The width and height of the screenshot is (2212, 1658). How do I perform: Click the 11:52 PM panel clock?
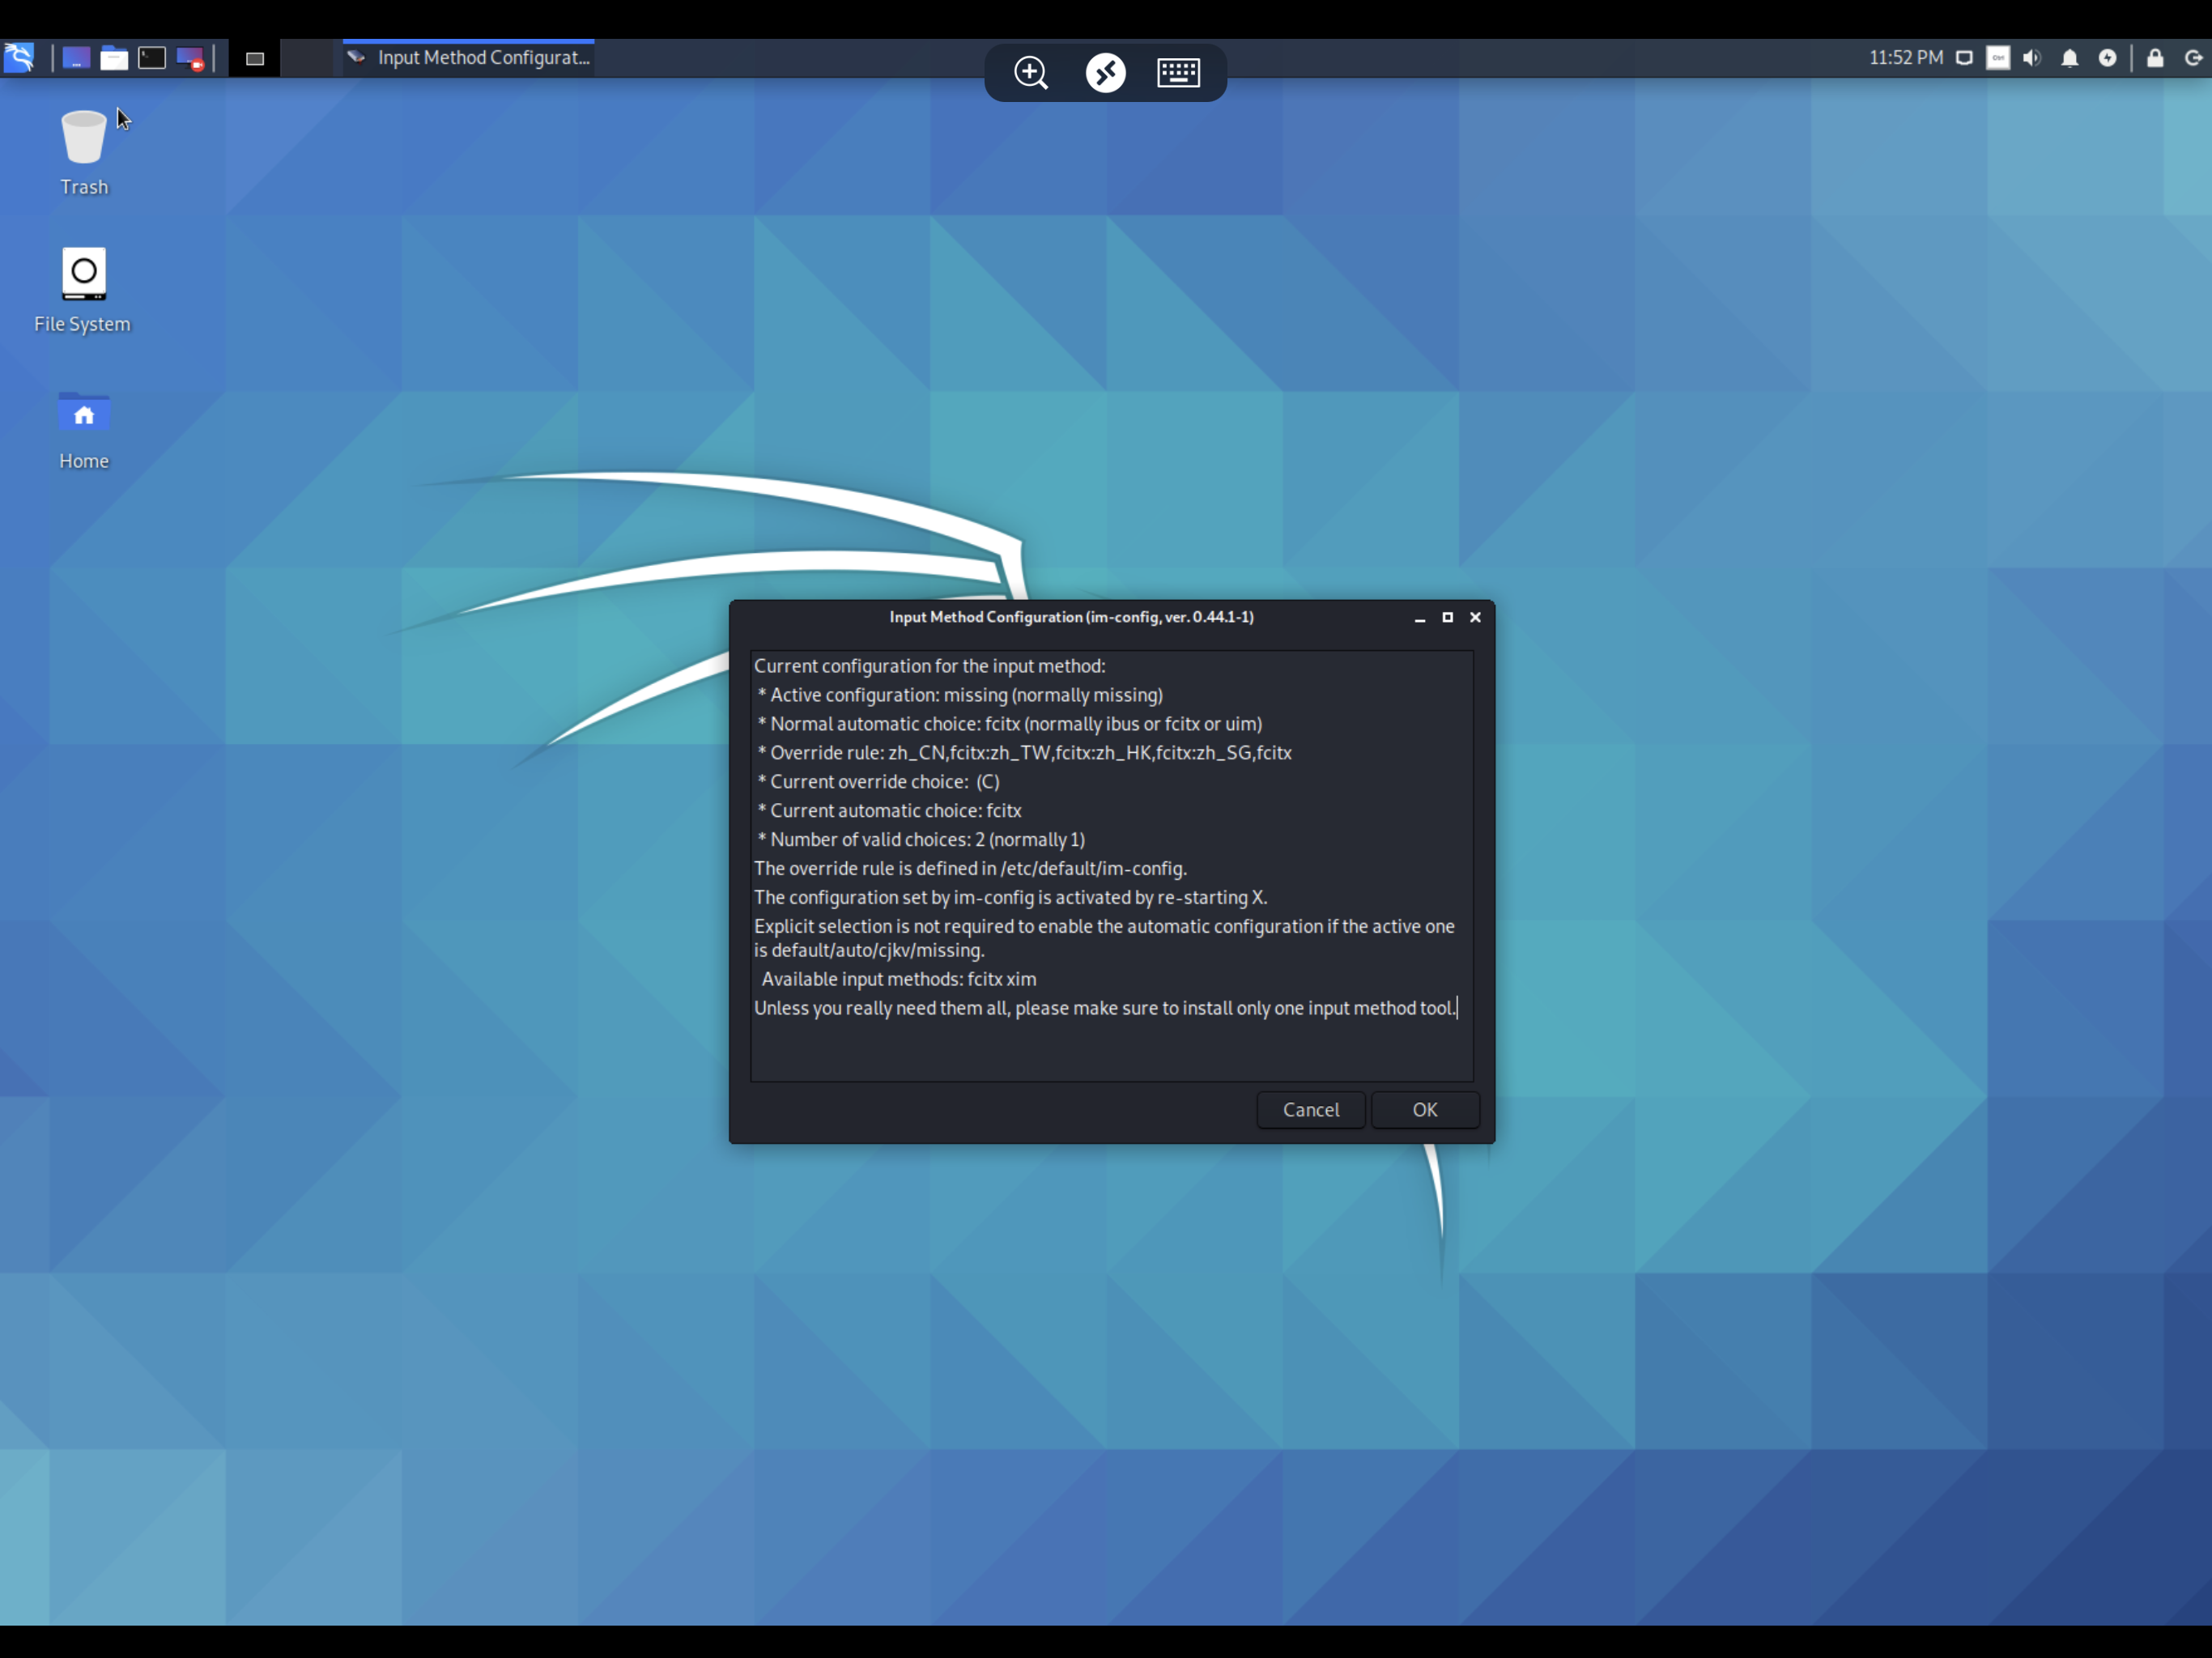click(1905, 58)
